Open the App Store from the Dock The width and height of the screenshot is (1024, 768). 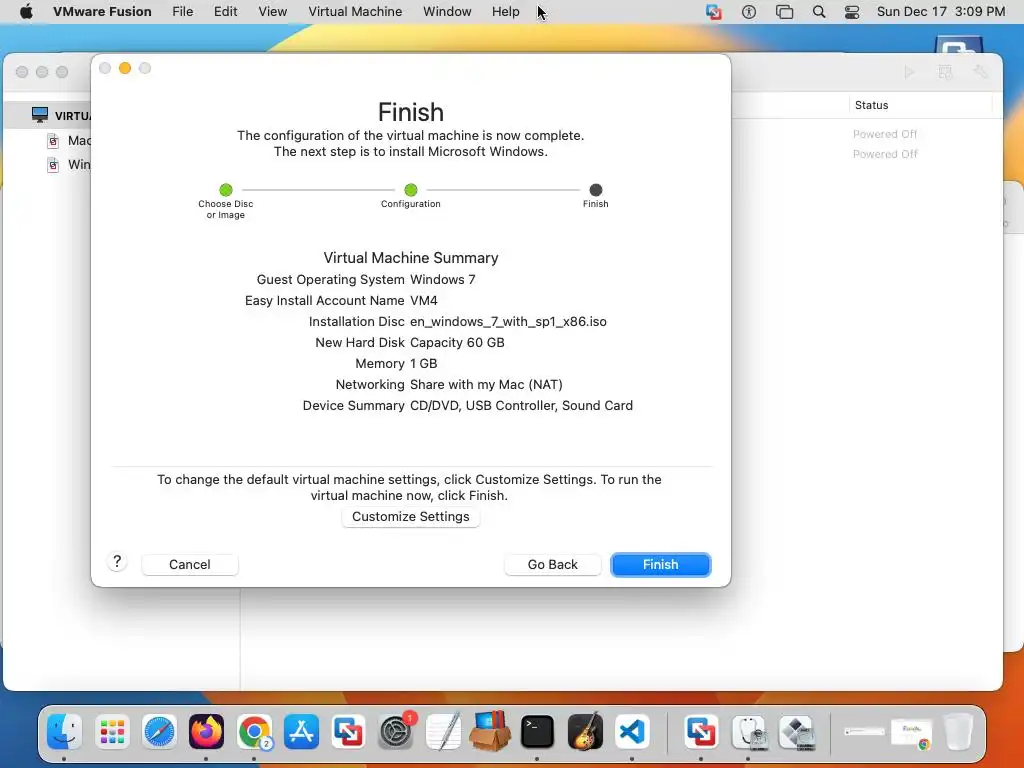coord(301,731)
